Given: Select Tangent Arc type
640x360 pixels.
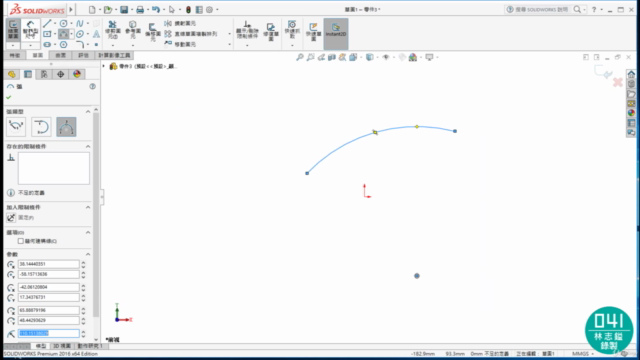Looking at the screenshot, I should pos(41,127).
